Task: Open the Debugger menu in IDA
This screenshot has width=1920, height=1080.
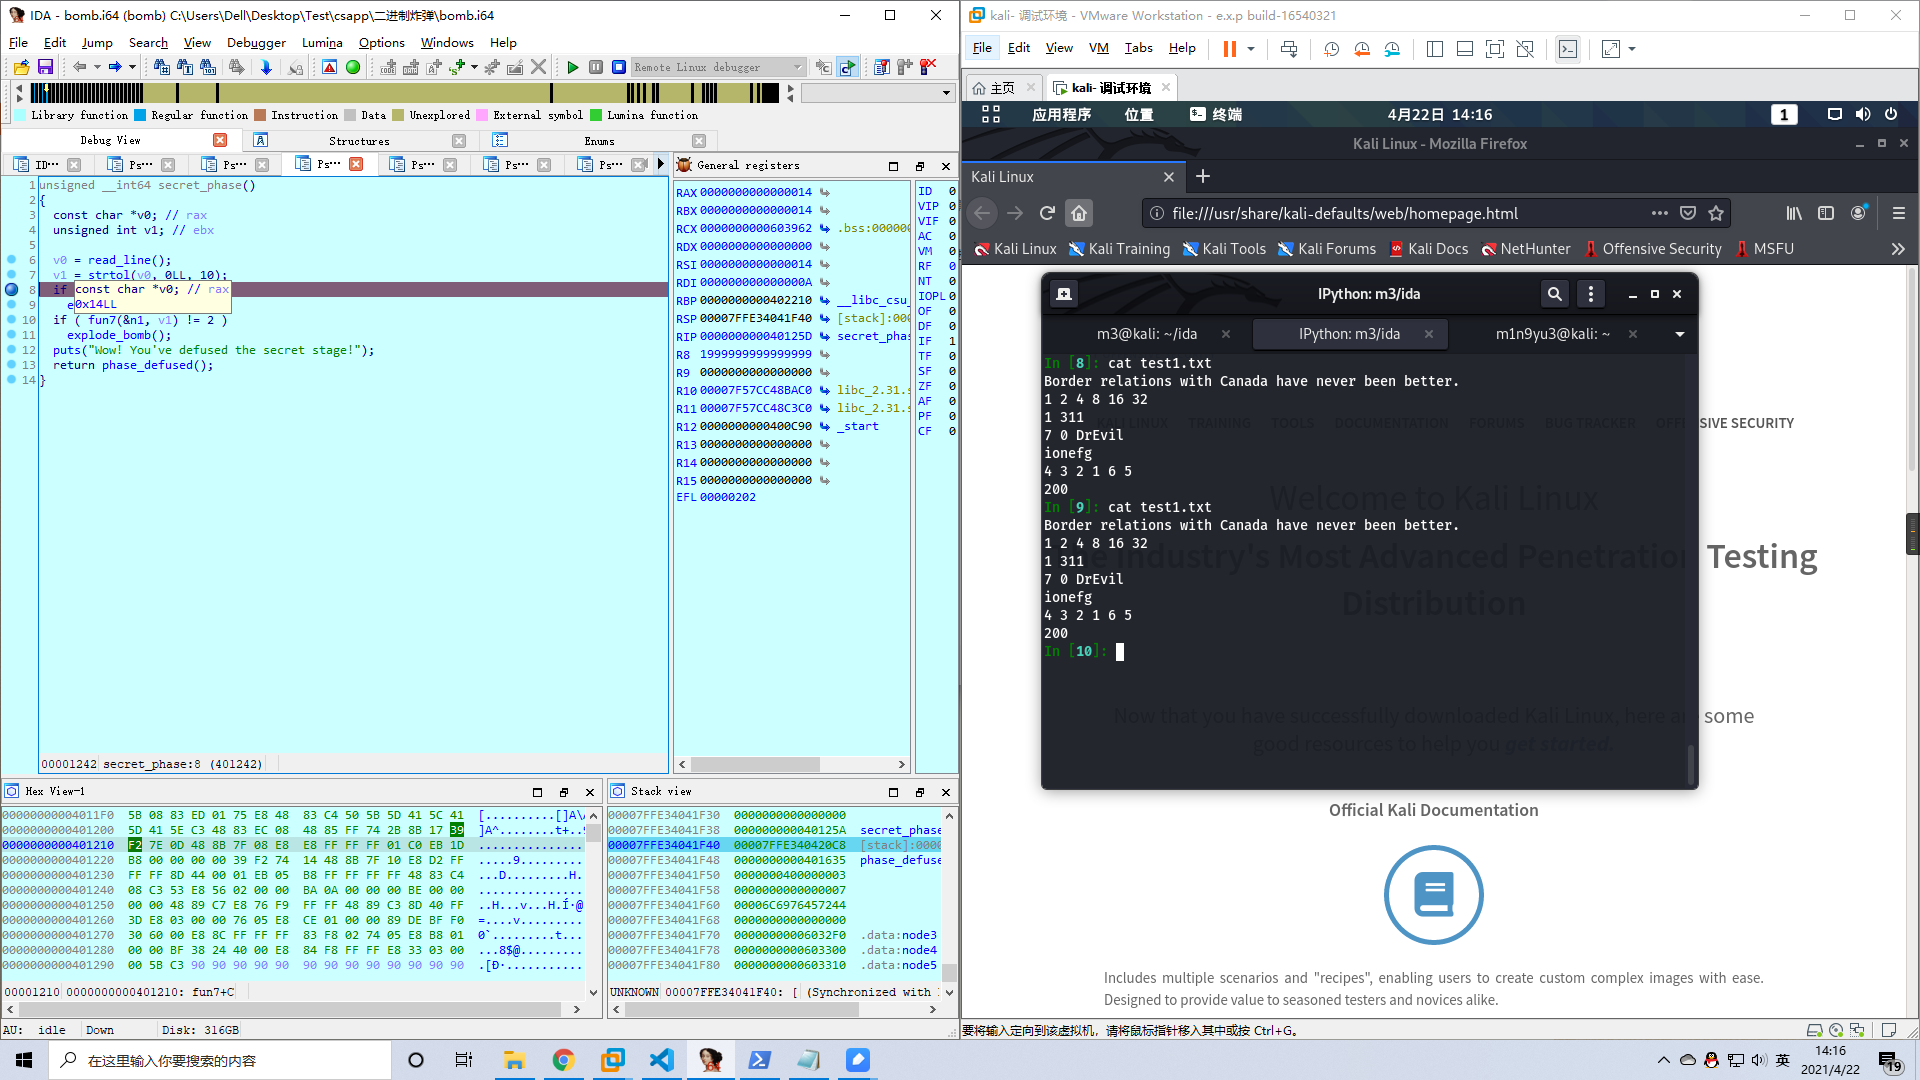Action: click(256, 43)
